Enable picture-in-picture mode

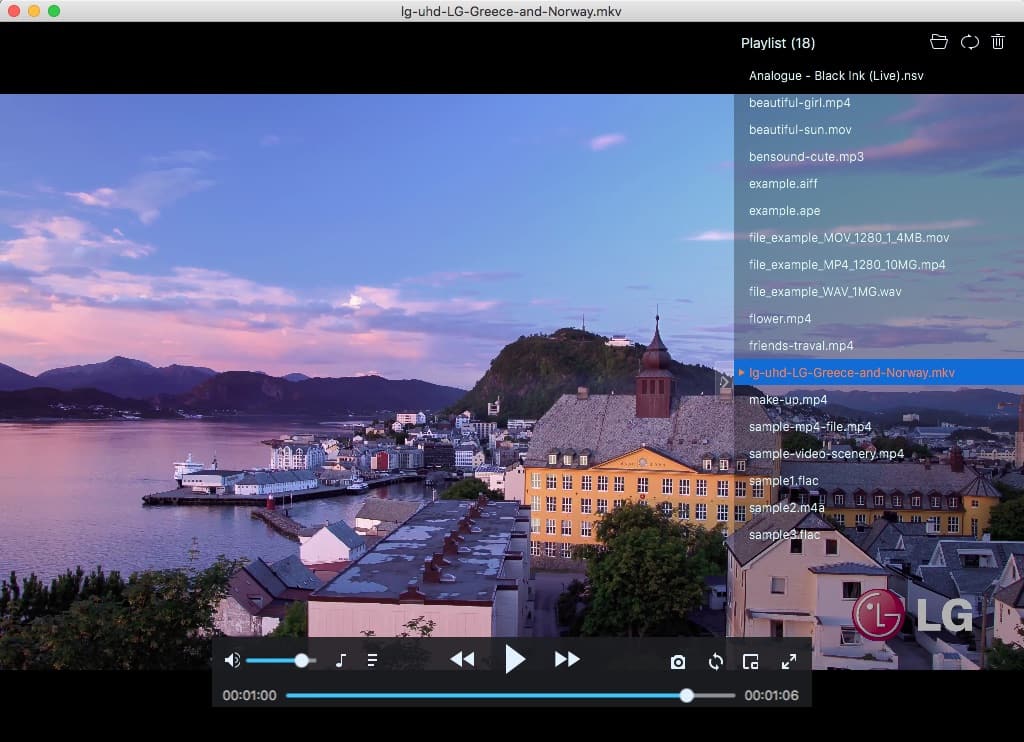752,661
